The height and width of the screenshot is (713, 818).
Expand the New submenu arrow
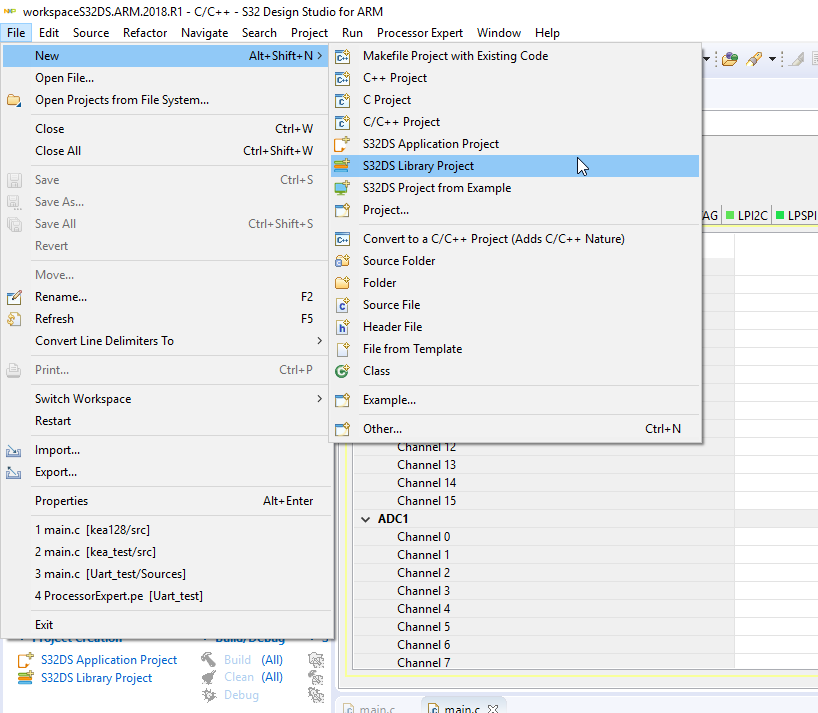point(319,56)
